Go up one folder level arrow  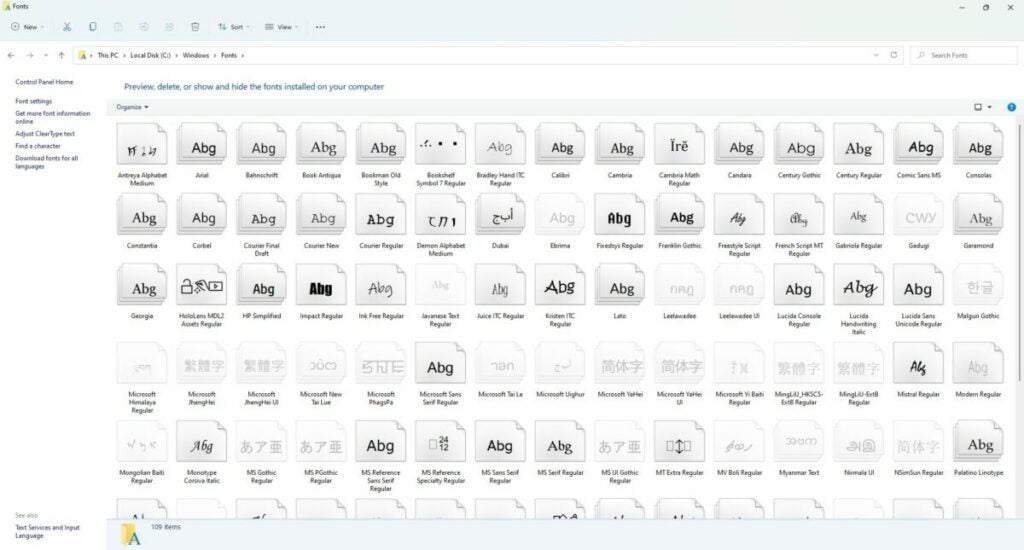pyautogui.click(x=61, y=56)
